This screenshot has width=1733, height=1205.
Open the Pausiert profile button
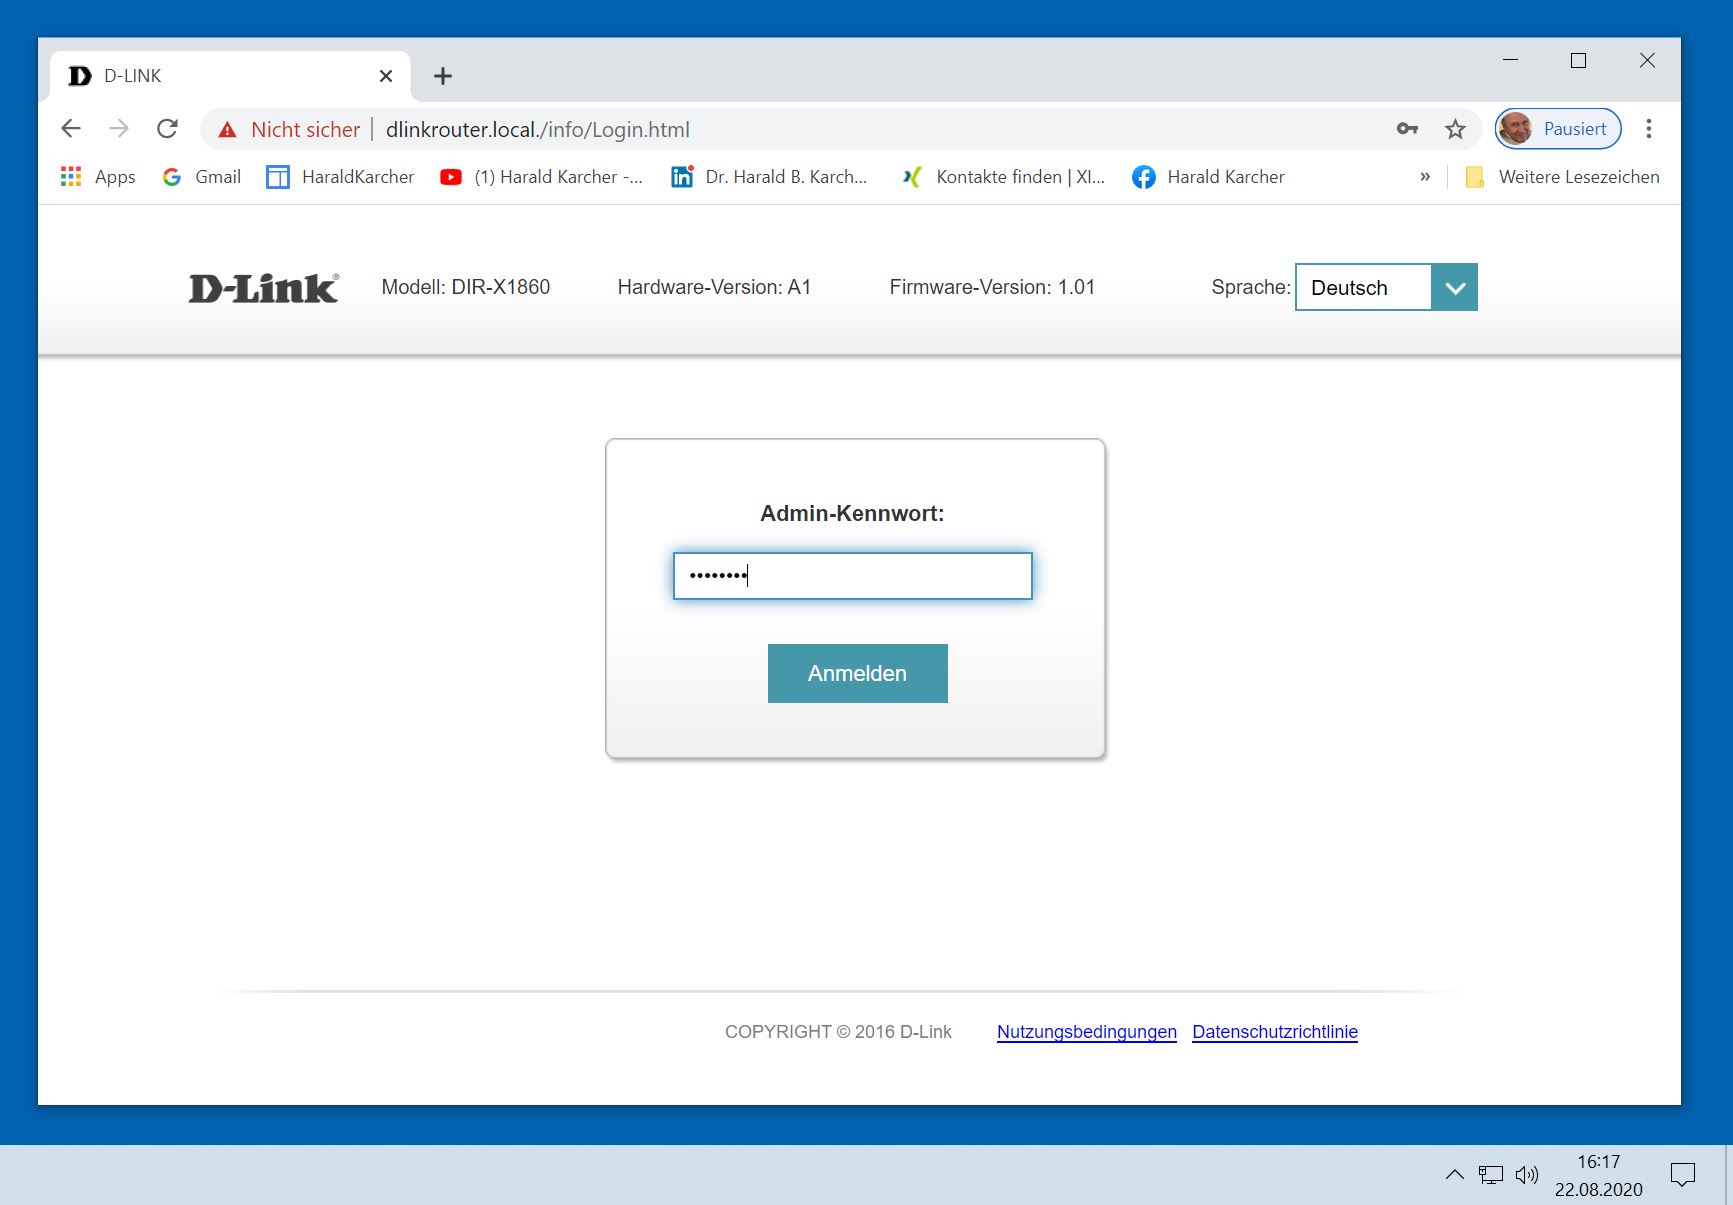1558,129
